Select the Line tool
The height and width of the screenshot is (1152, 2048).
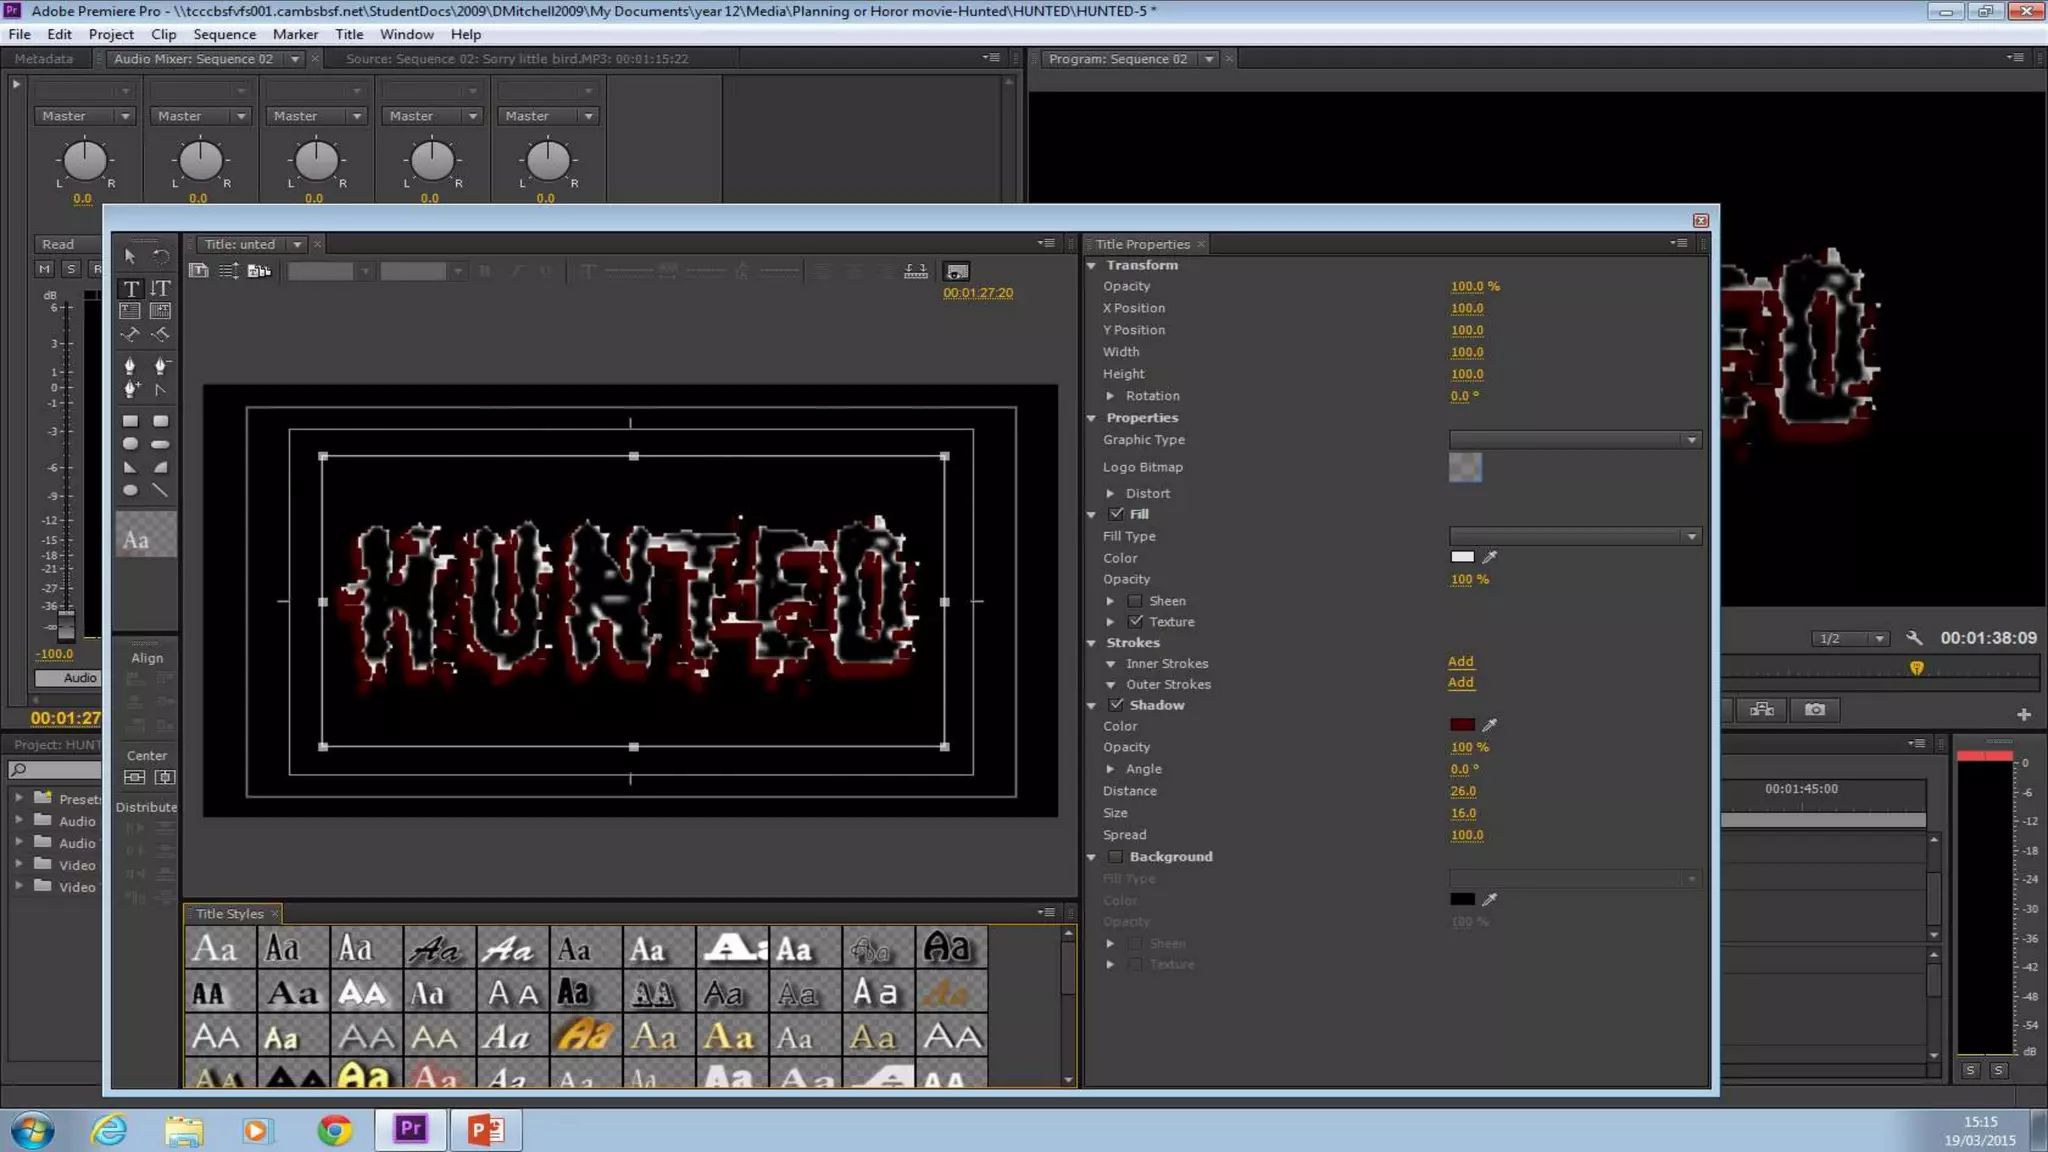tap(160, 490)
